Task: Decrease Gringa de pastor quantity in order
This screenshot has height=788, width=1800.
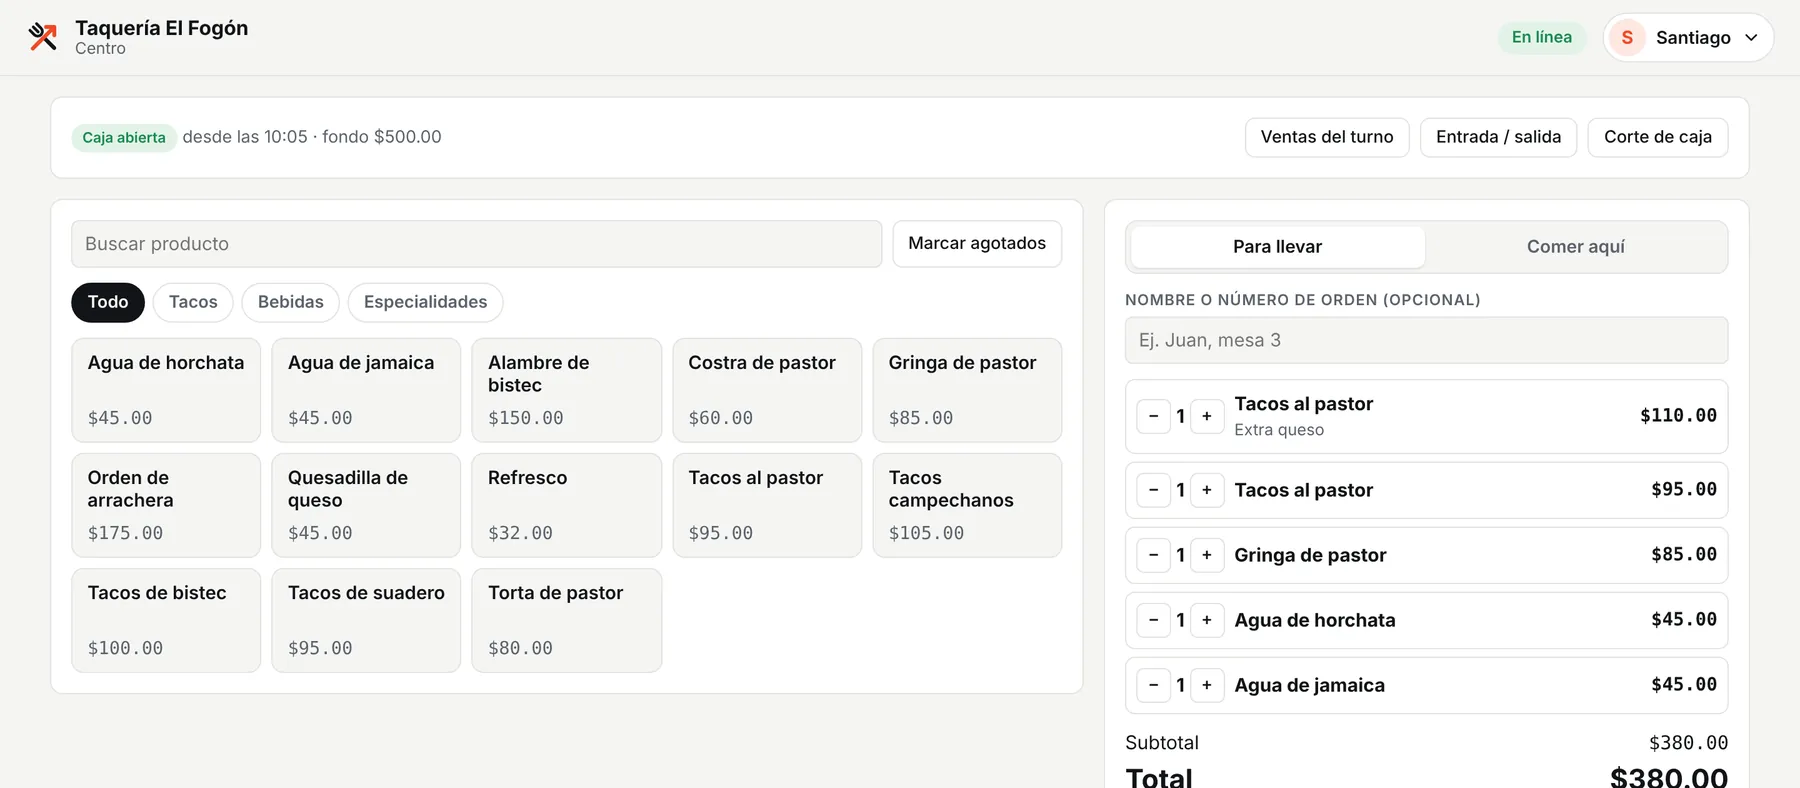Action: point(1153,555)
